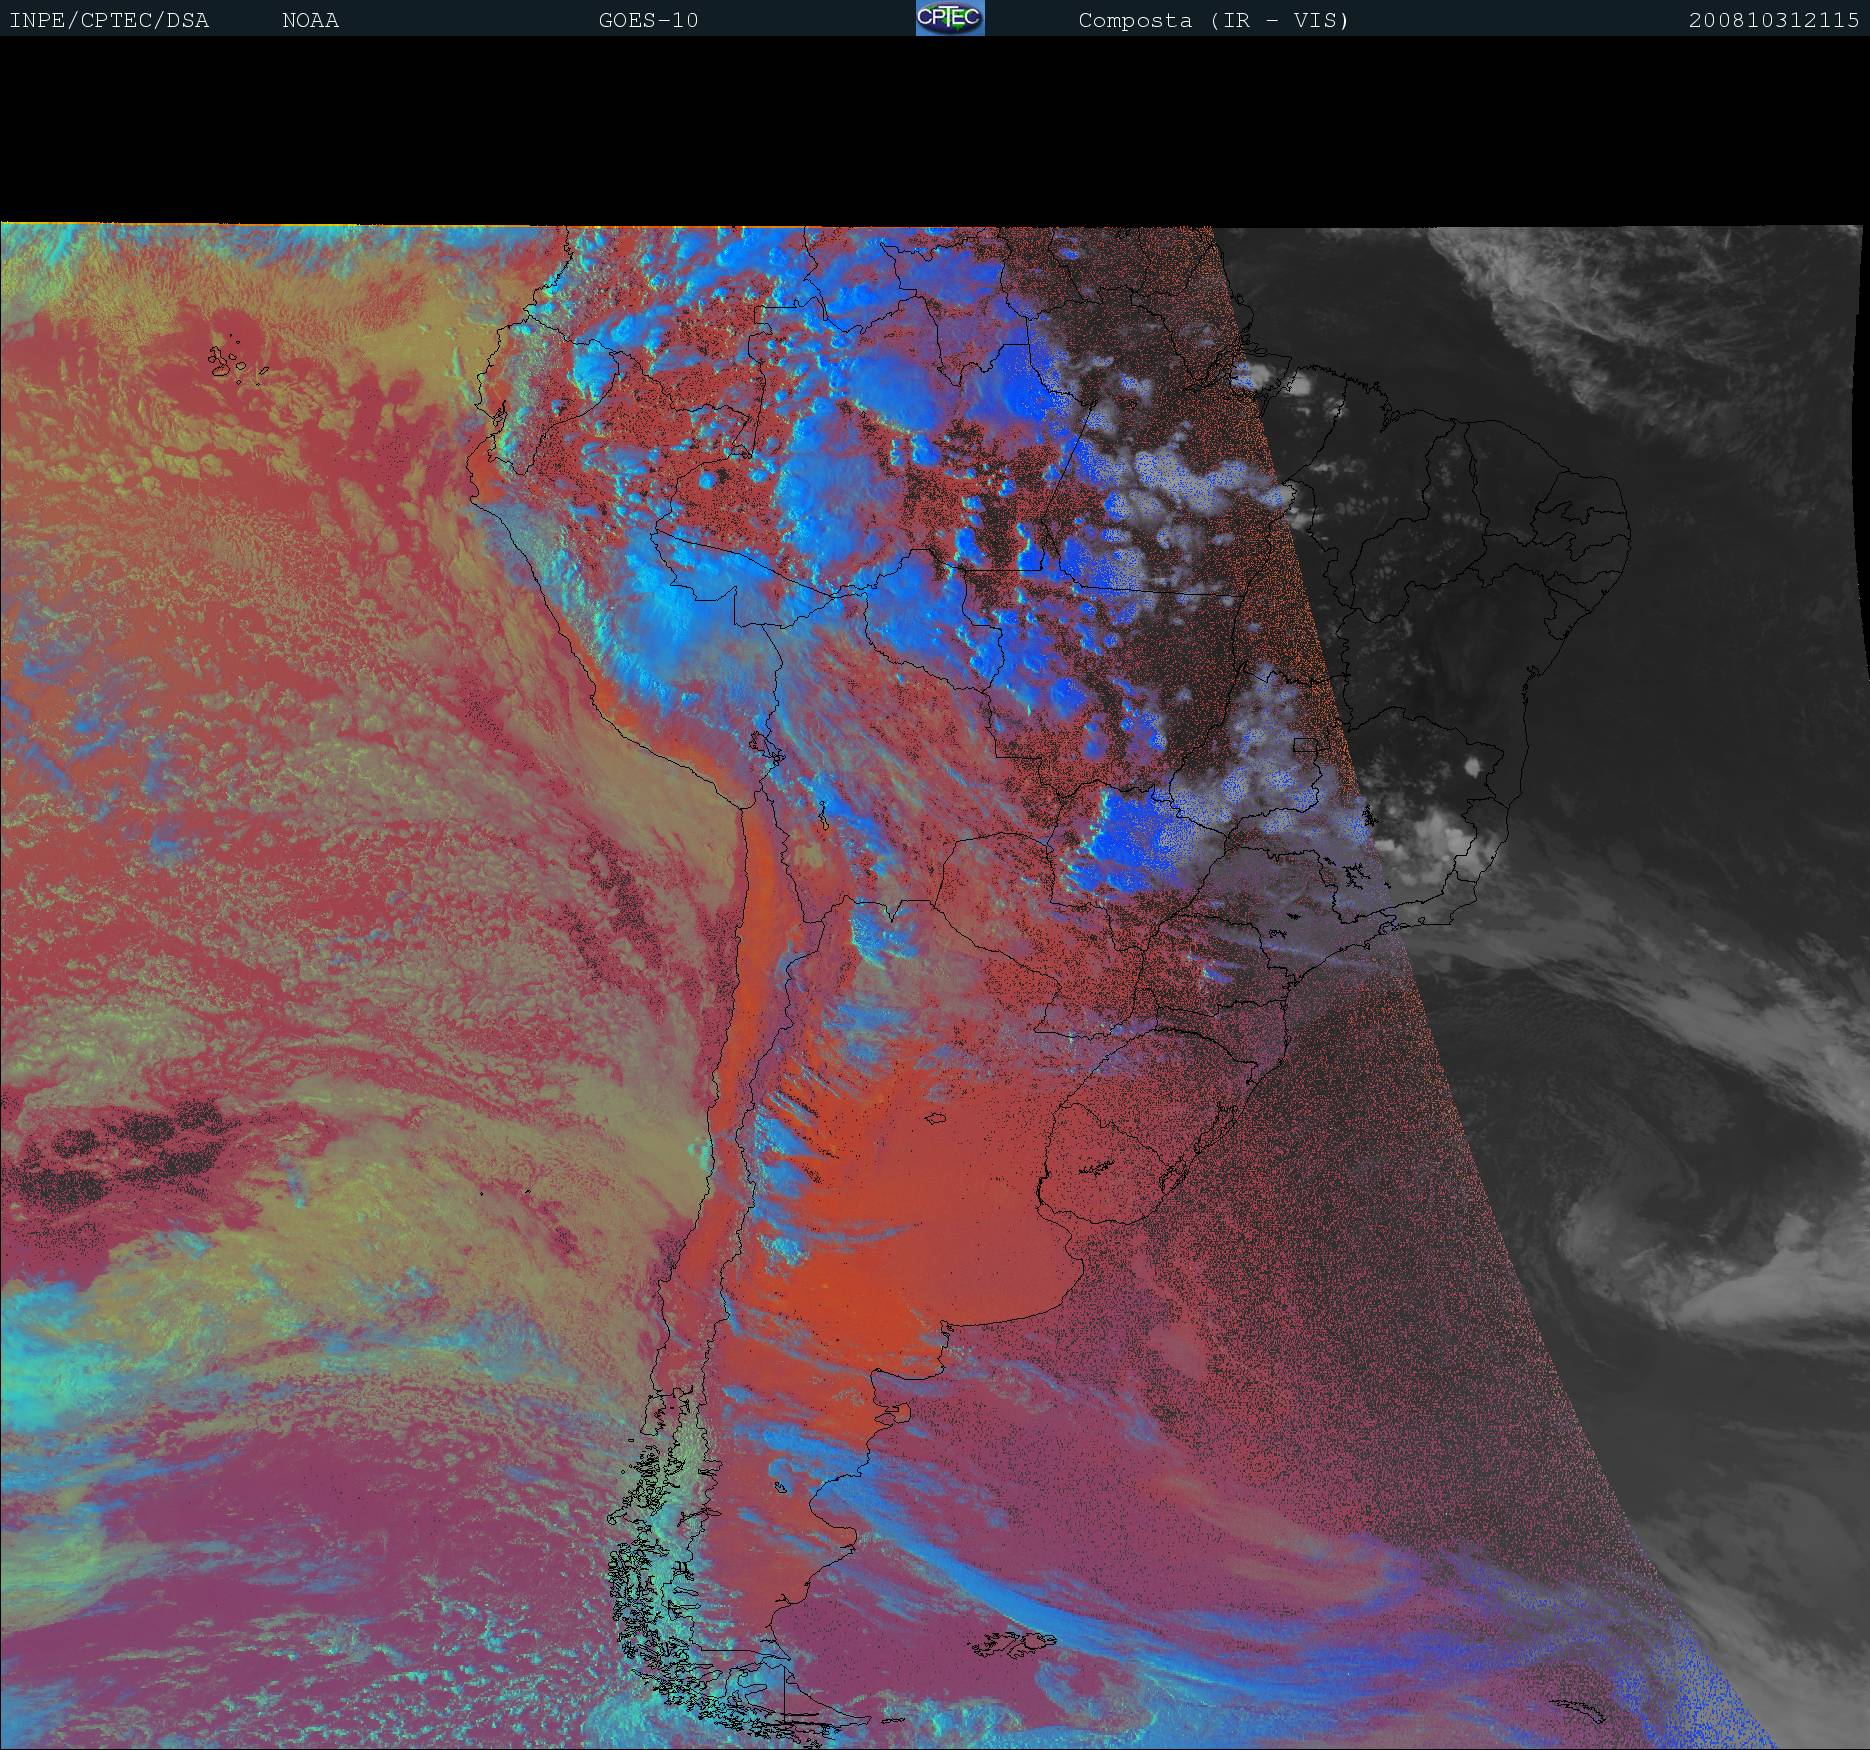
Task: Click the small bright white cloud in eastern Brazil
Action: 1471,767
